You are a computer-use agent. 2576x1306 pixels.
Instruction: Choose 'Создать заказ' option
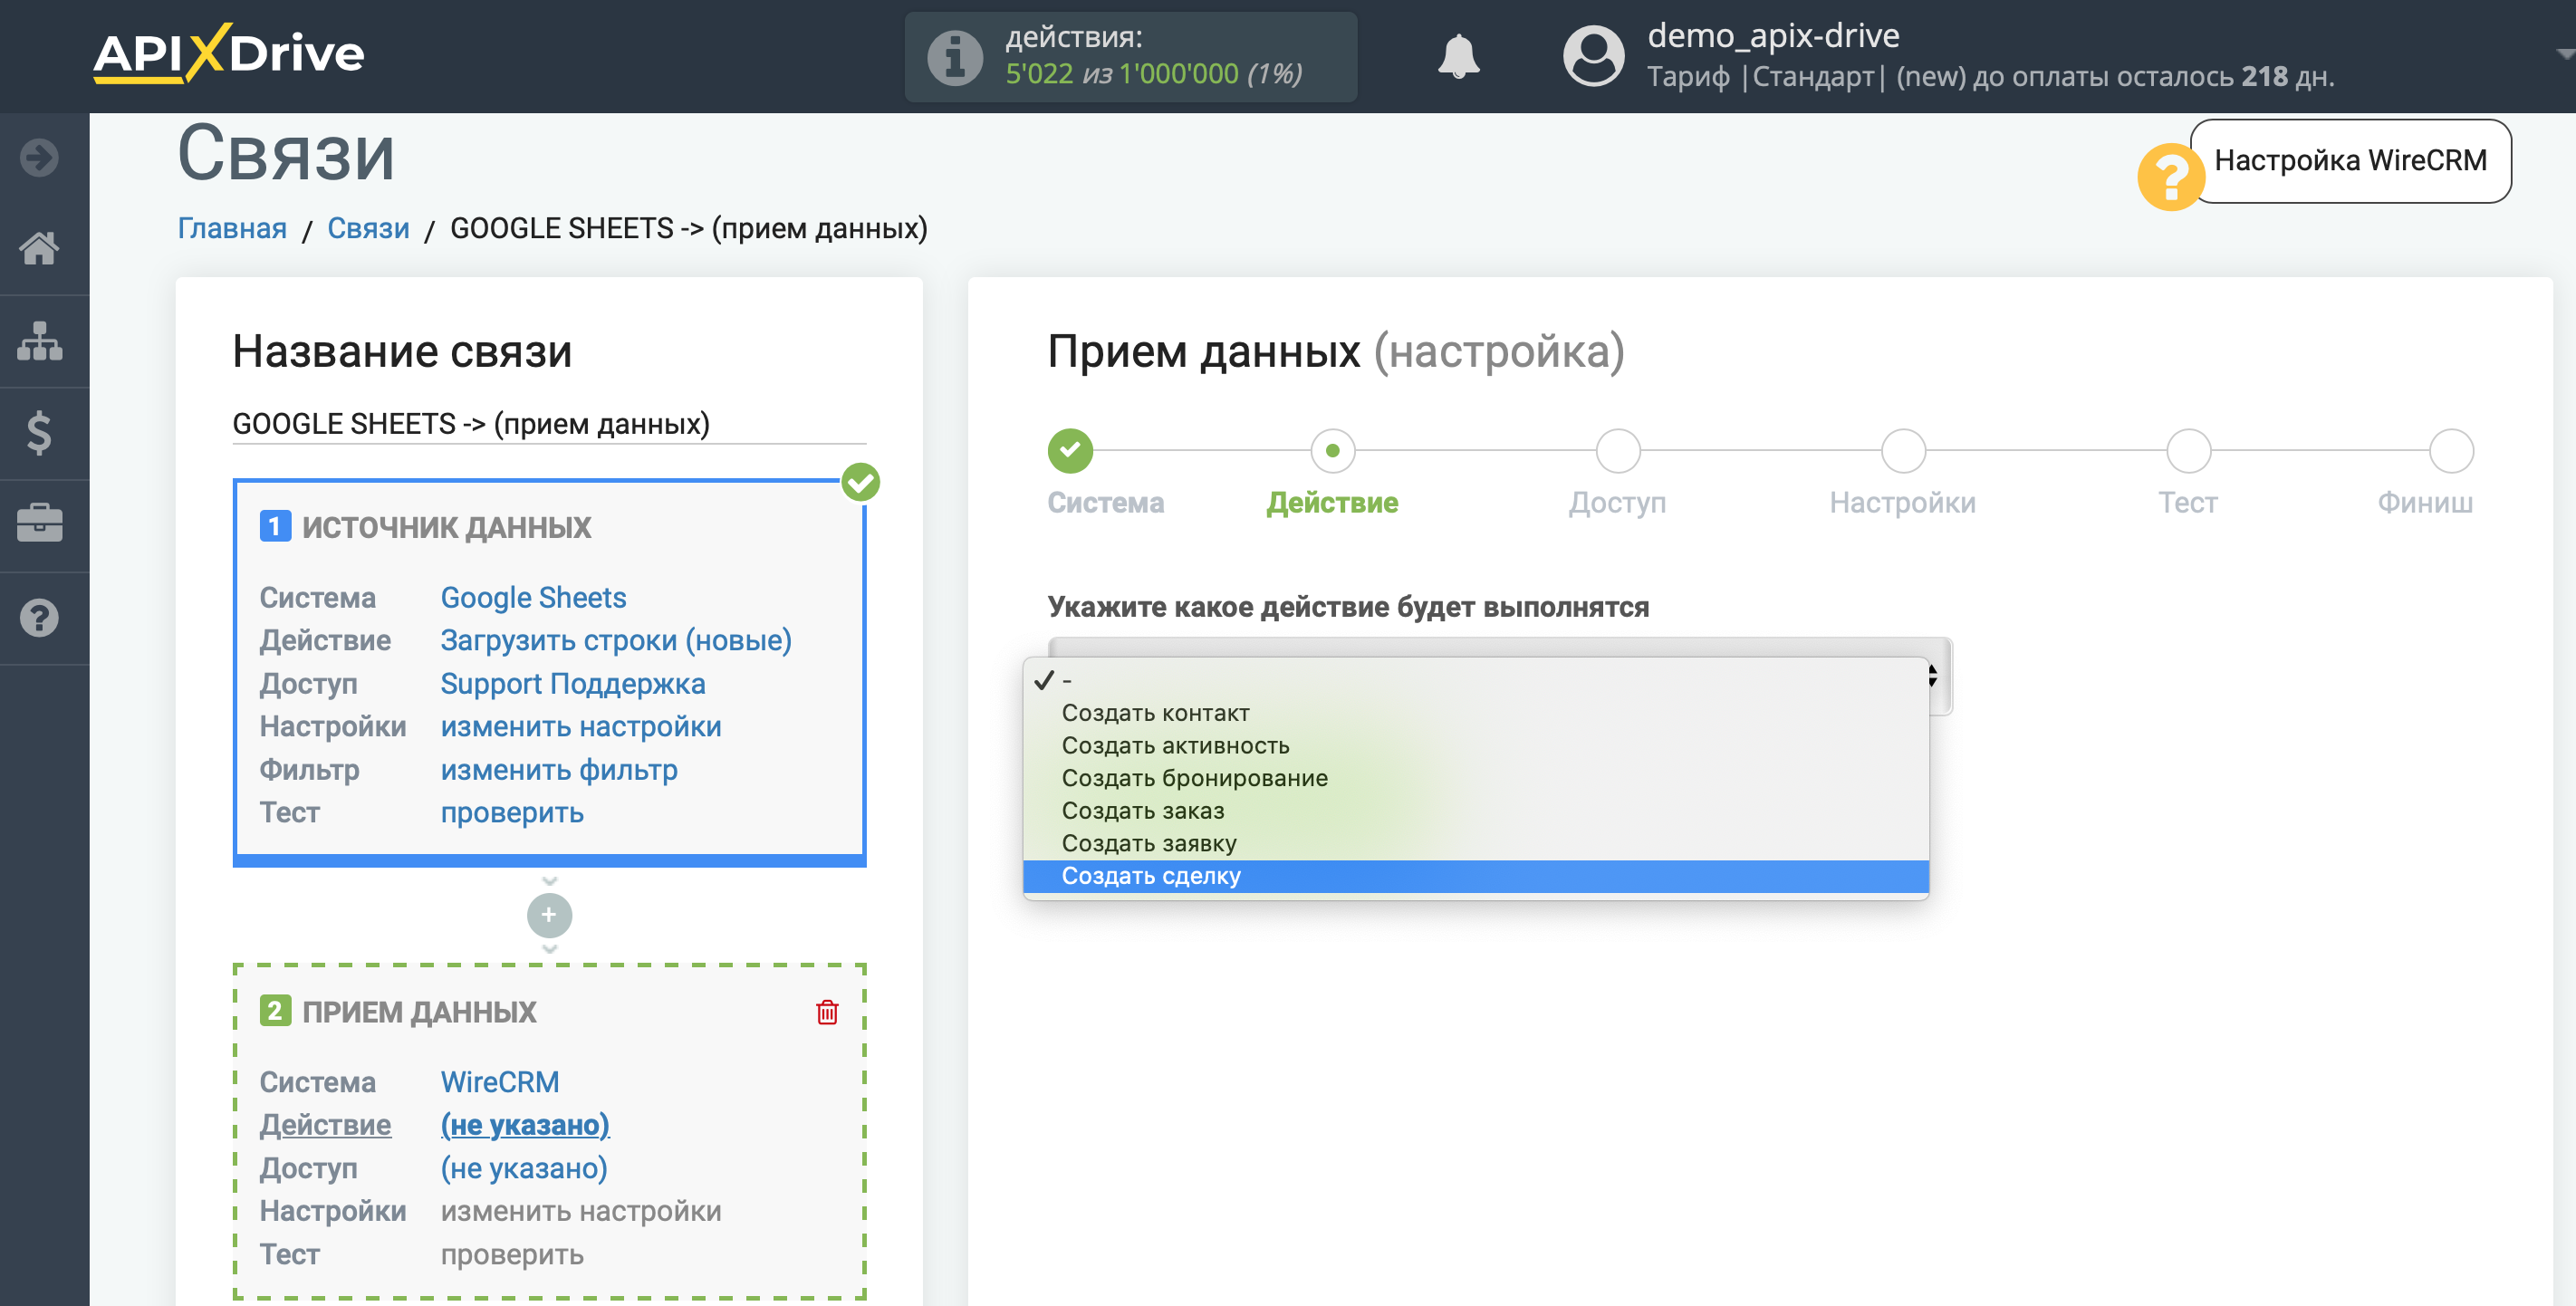pos(1476,811)
